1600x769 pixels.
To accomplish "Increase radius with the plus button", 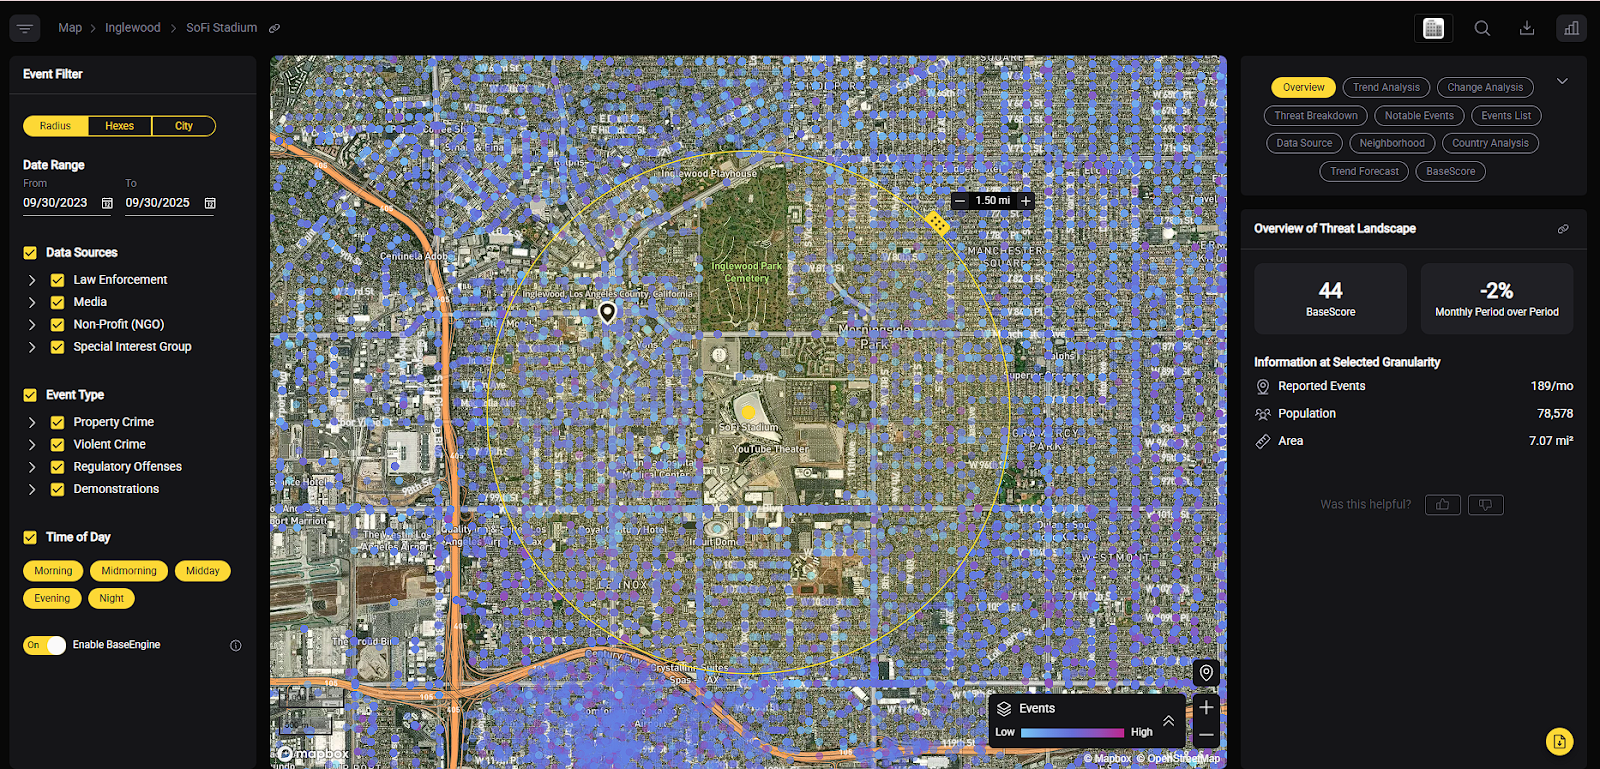I will pyautogui.click(x=1026, y=201).
